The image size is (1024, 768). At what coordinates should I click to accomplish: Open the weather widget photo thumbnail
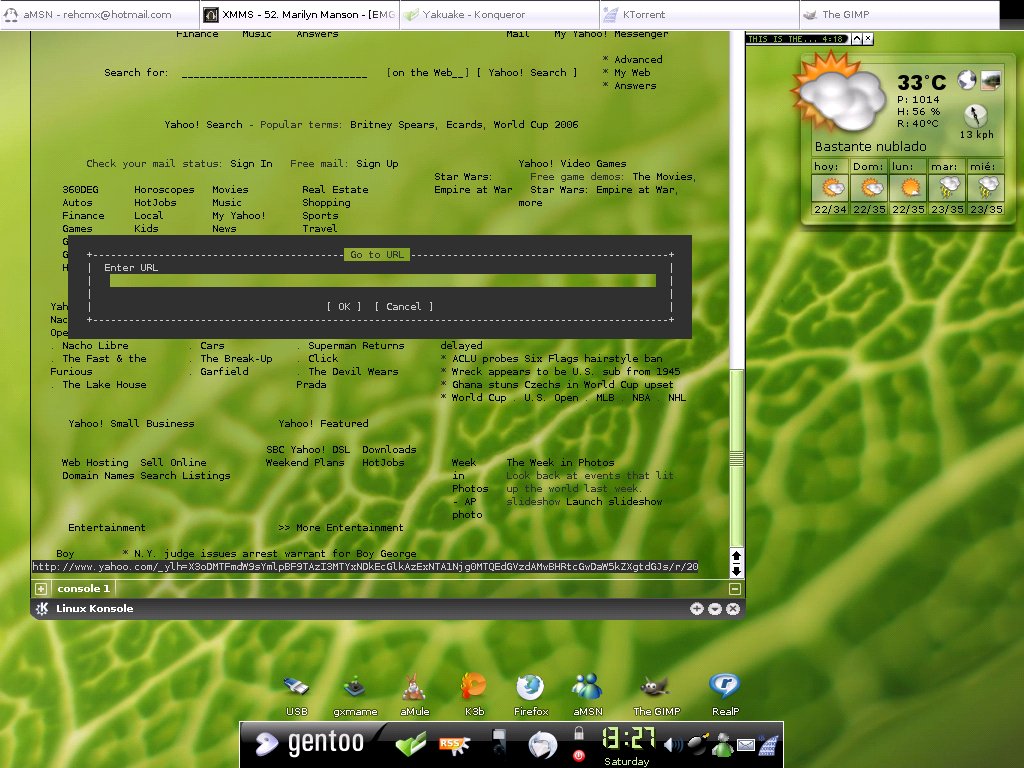pos(990,80)
